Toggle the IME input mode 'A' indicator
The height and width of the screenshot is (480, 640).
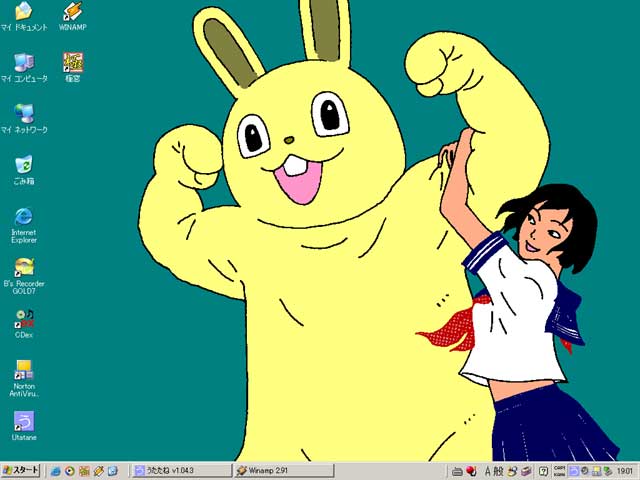coord(487,470)
